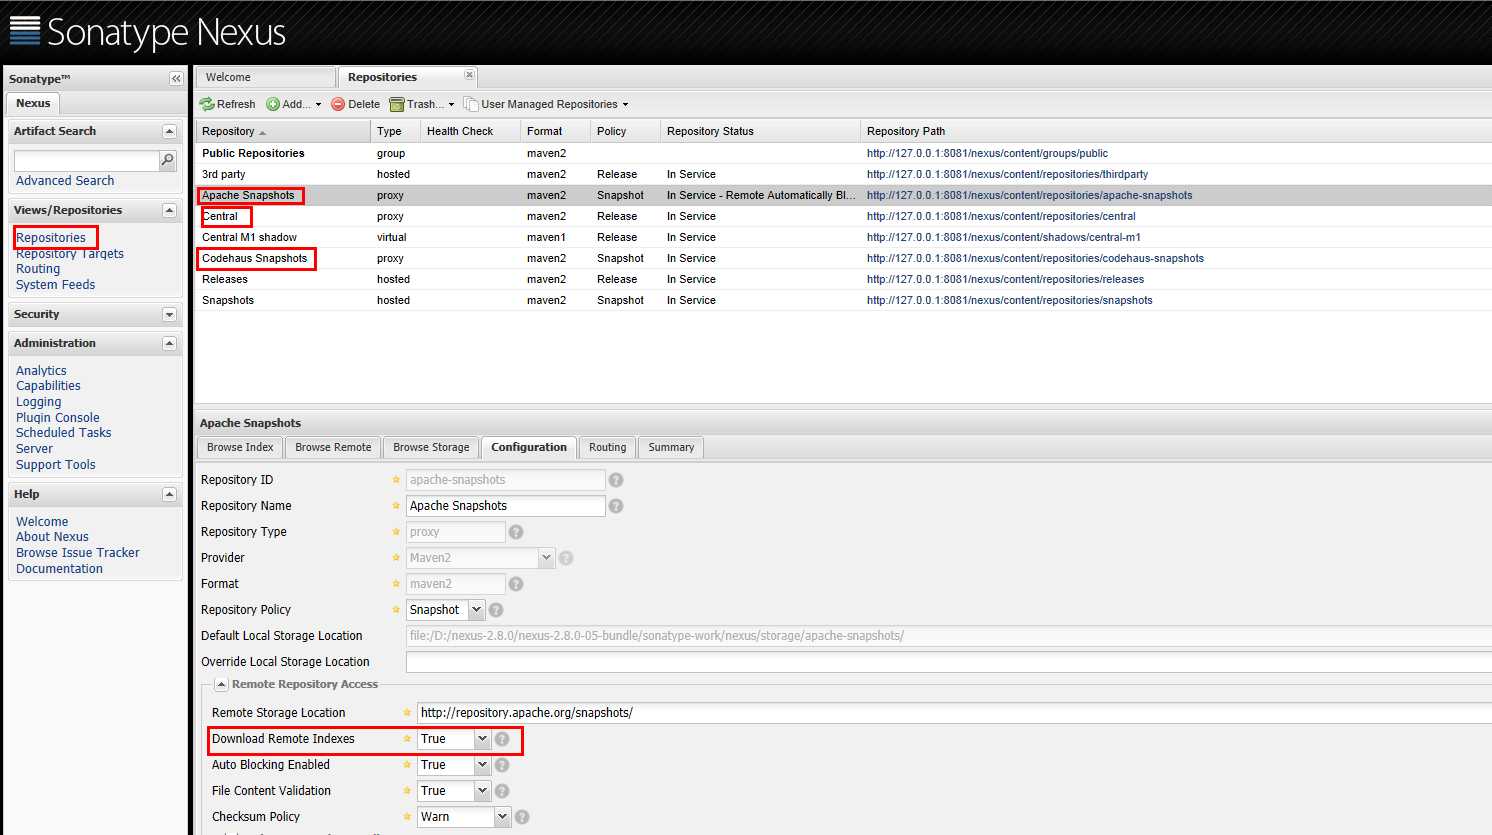Click help icon for Auto Blocking Enabled
The image size is (1492, 835).
(502, 765)
